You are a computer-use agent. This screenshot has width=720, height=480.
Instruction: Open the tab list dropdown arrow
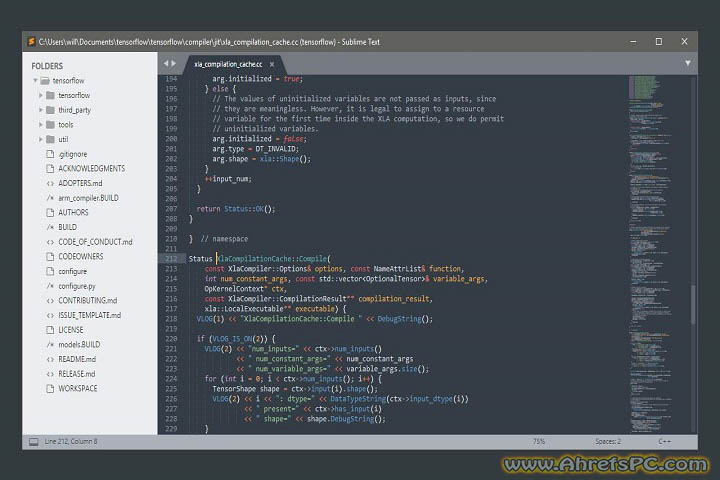pos(687,63)
